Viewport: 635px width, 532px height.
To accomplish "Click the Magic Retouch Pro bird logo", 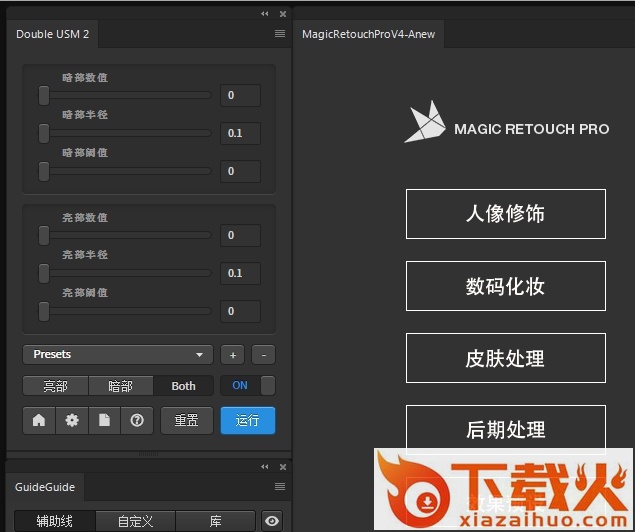I will click(x=425, y=122).
